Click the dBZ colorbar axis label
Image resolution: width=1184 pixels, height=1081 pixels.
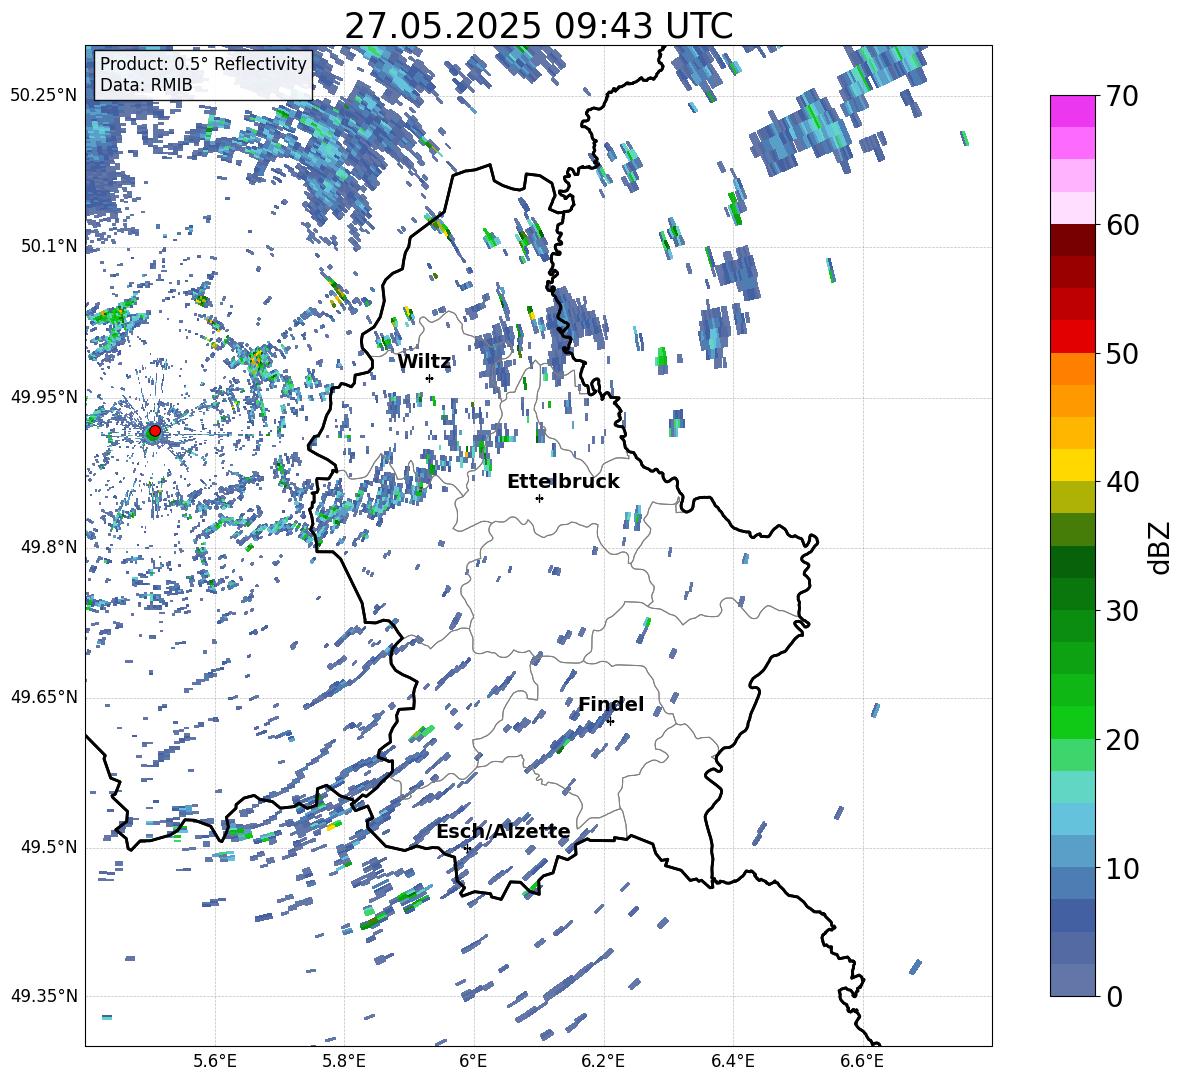1161,547
